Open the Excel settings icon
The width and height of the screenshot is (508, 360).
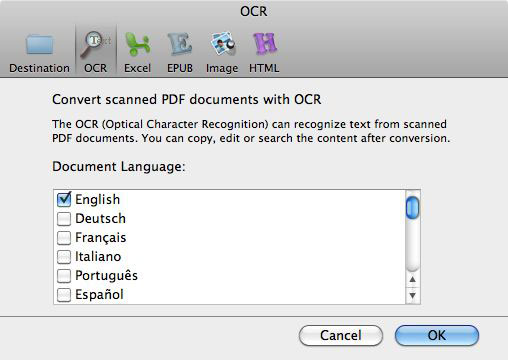tap(137, 44)
